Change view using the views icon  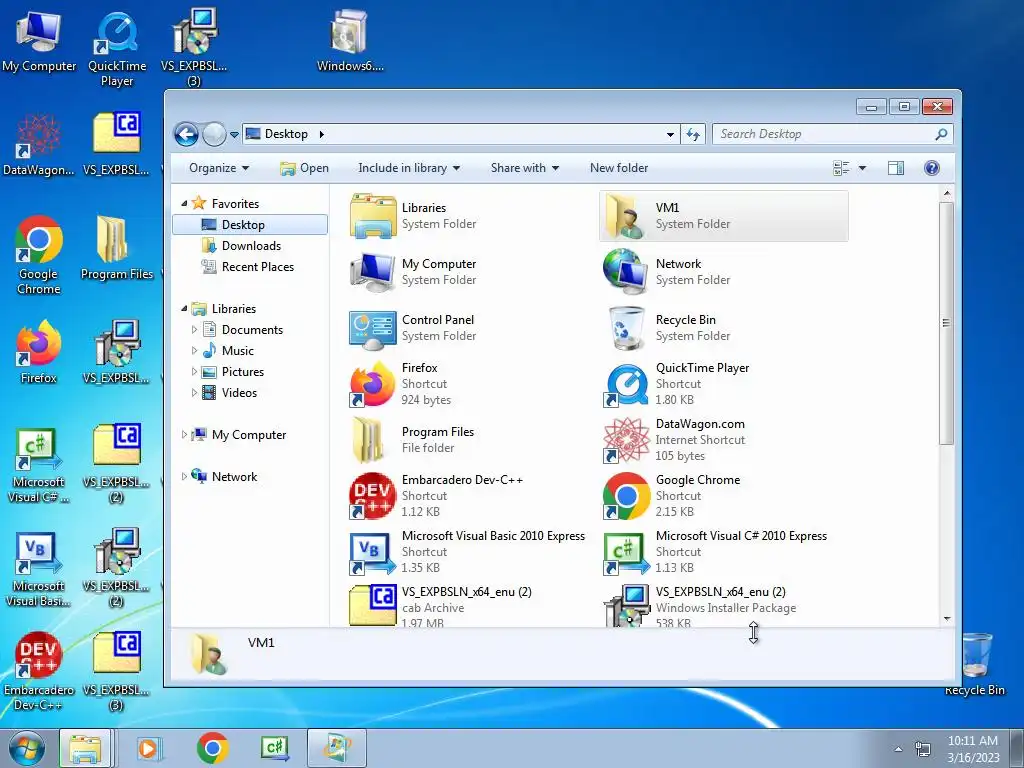841,168
